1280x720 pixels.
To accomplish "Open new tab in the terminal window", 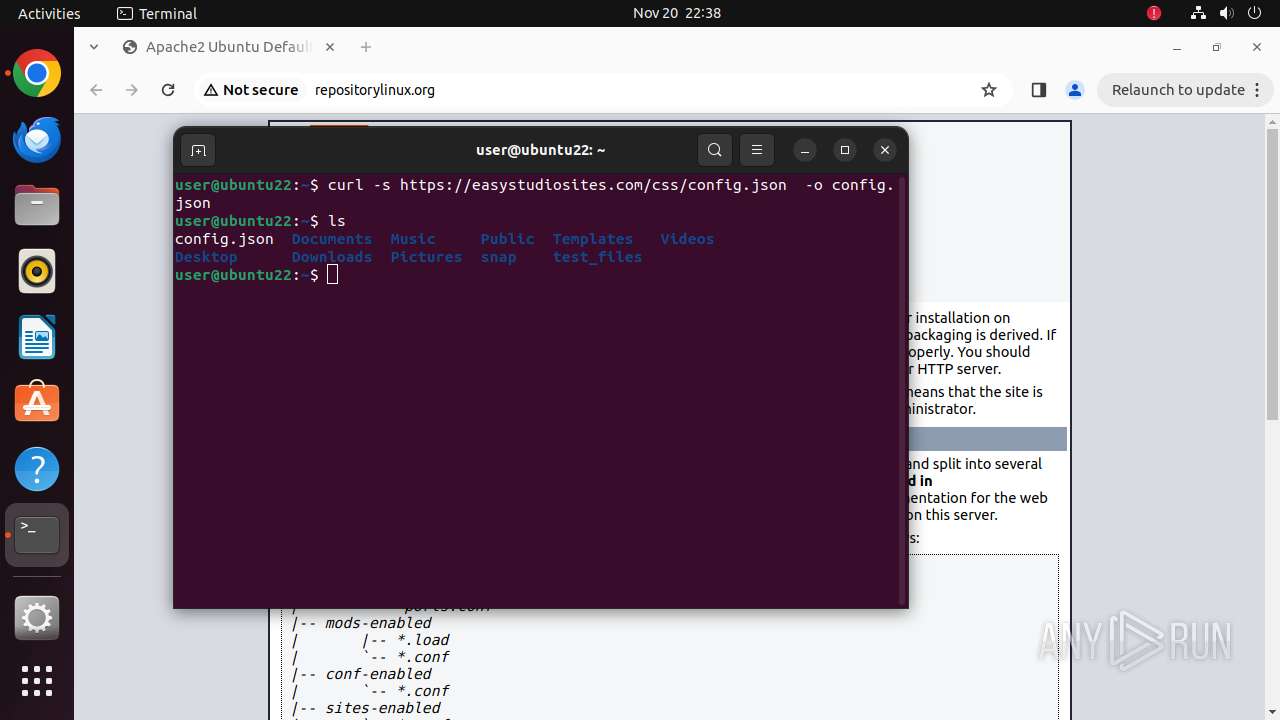I will [x=198, y=150].
